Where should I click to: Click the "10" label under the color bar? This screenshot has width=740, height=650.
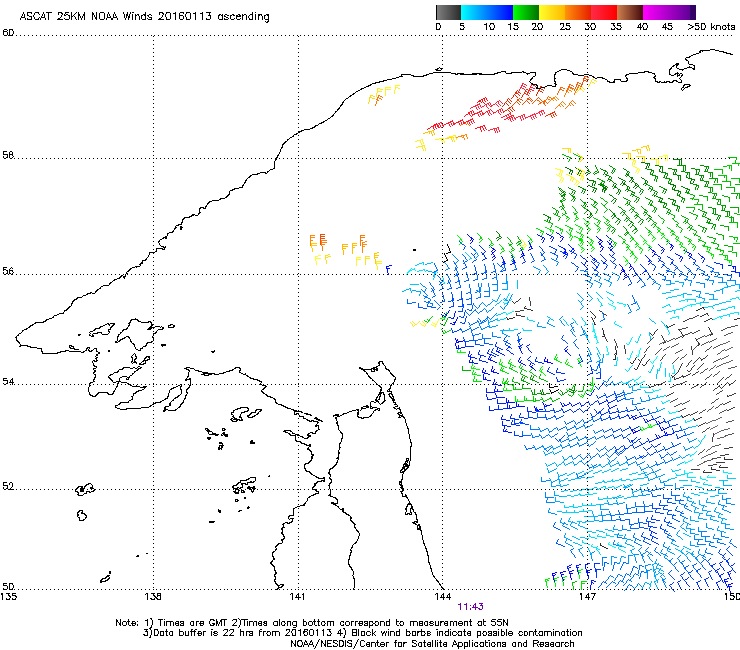[x=489, y=26]
